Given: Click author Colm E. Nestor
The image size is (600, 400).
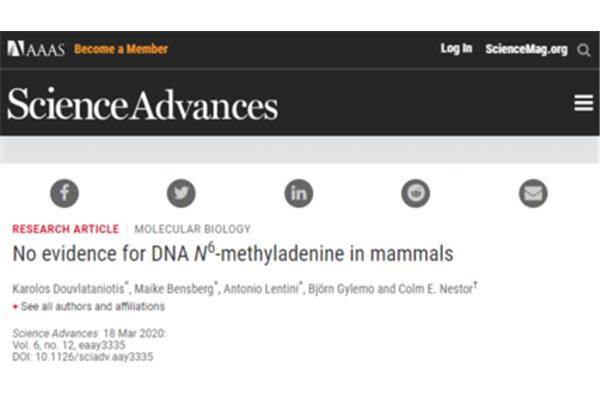Looking at the screenshot, I should click(435, 289).
